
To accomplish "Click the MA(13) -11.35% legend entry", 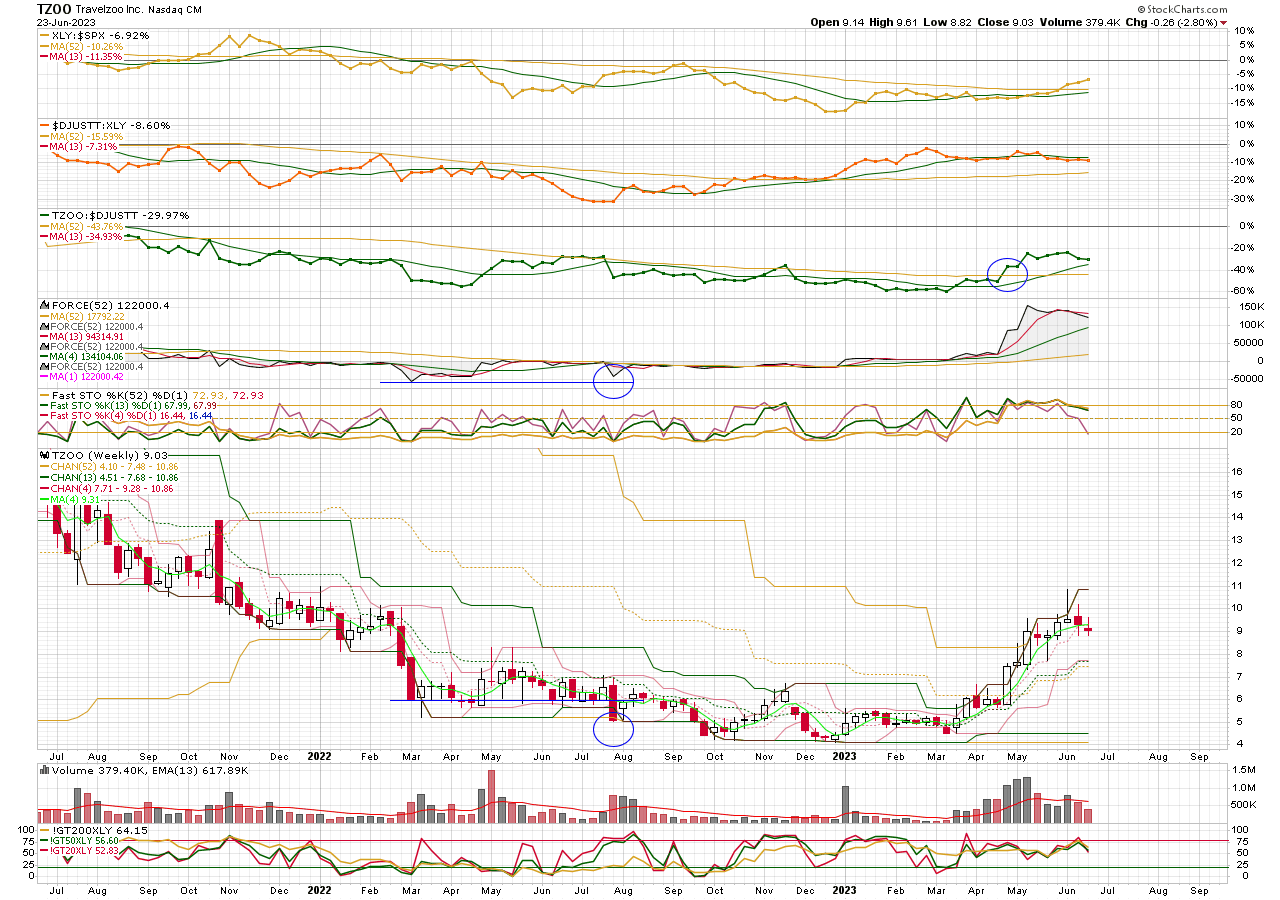I will [87, 56].
